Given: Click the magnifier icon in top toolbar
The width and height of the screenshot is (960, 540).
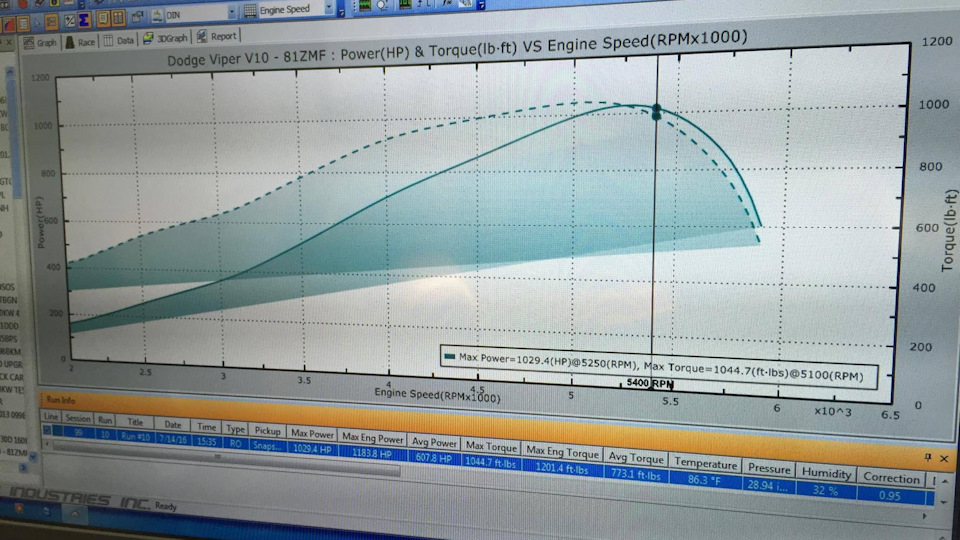Looking at the screenshot, I should click(x=384, y=5).
